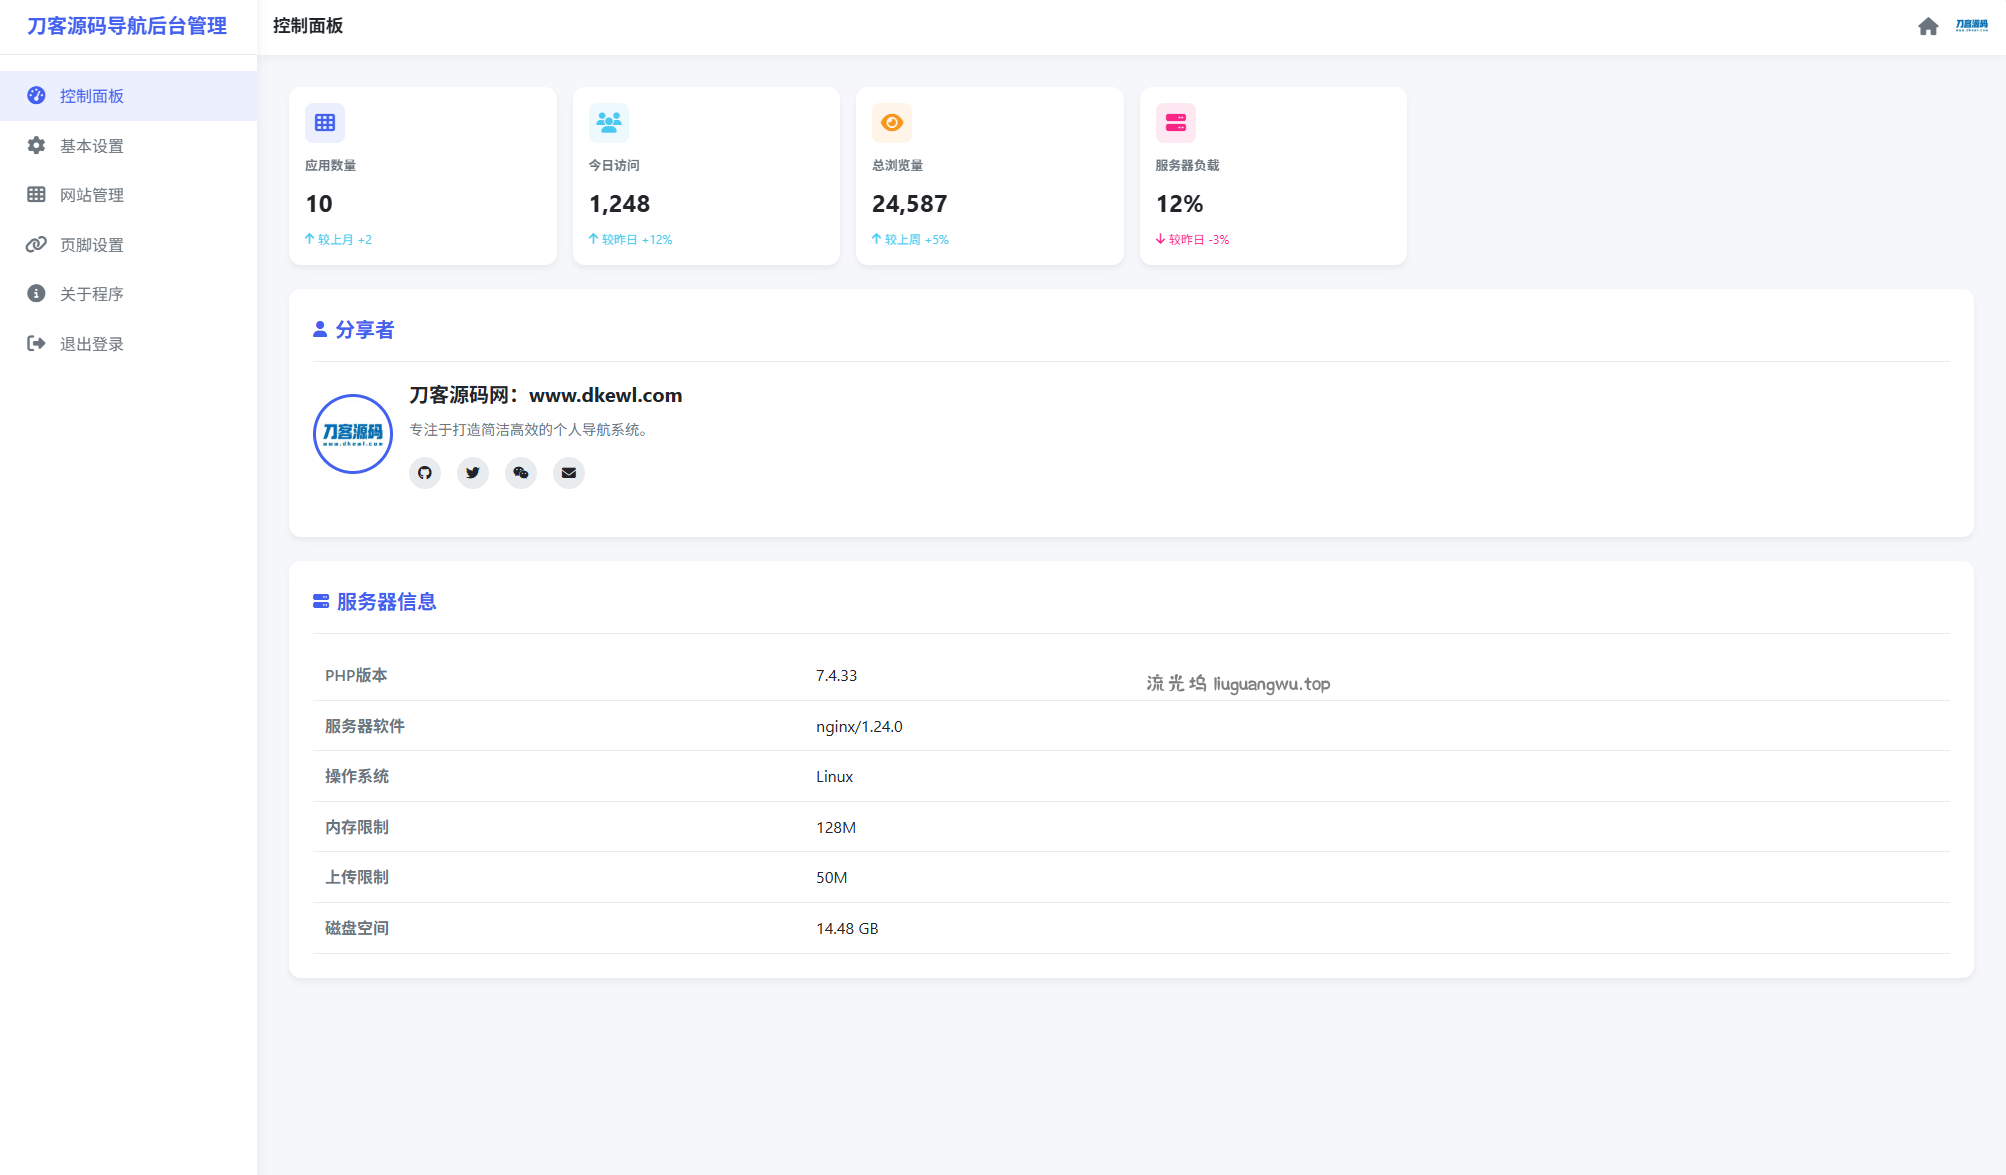The image size is (2006, 1175).
Task: Click the orange 总浏览量 eye icon
Action: [892, 123]
